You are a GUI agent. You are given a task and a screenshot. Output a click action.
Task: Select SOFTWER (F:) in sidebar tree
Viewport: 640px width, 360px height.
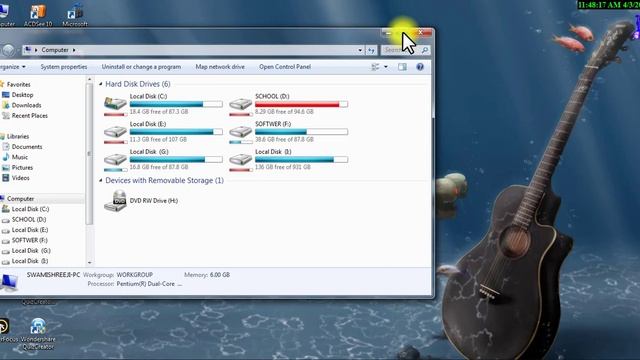[29, 240]
